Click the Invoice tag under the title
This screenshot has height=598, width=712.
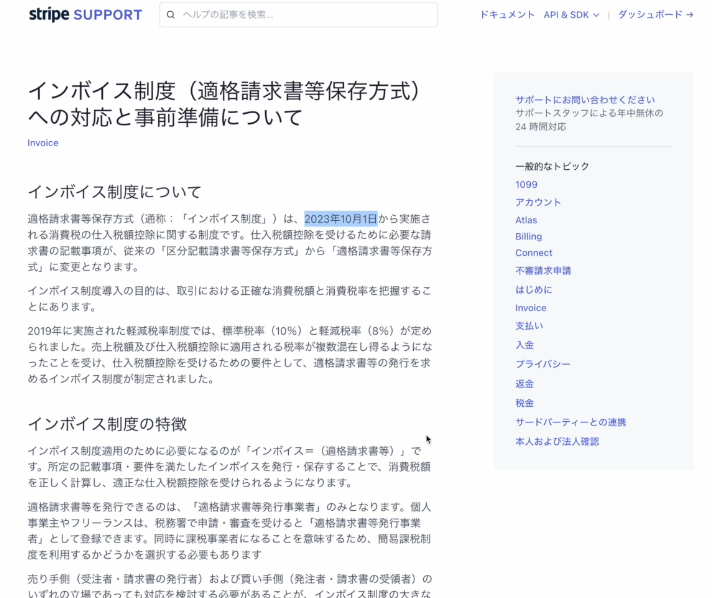(43, 143)
